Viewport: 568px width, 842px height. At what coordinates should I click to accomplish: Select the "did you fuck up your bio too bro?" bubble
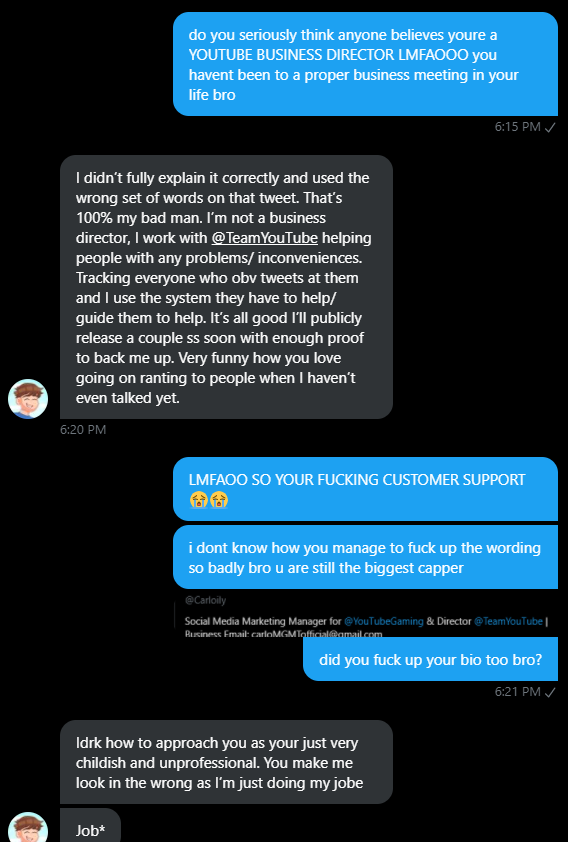(431, 660)
